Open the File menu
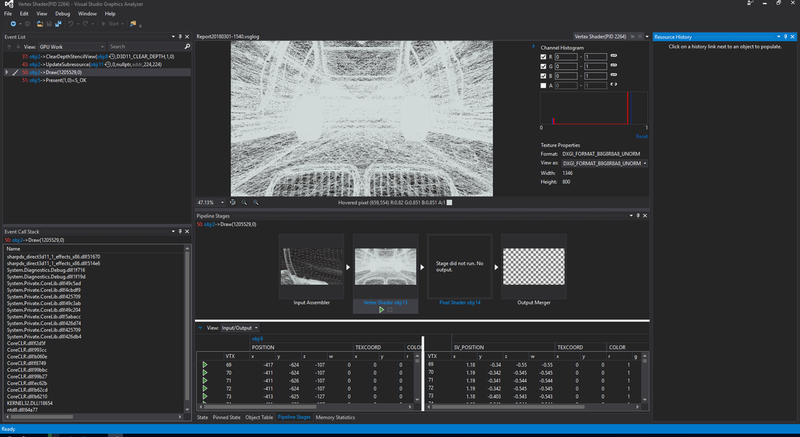This screenshot has width=800, height=437. pos(8,14)
